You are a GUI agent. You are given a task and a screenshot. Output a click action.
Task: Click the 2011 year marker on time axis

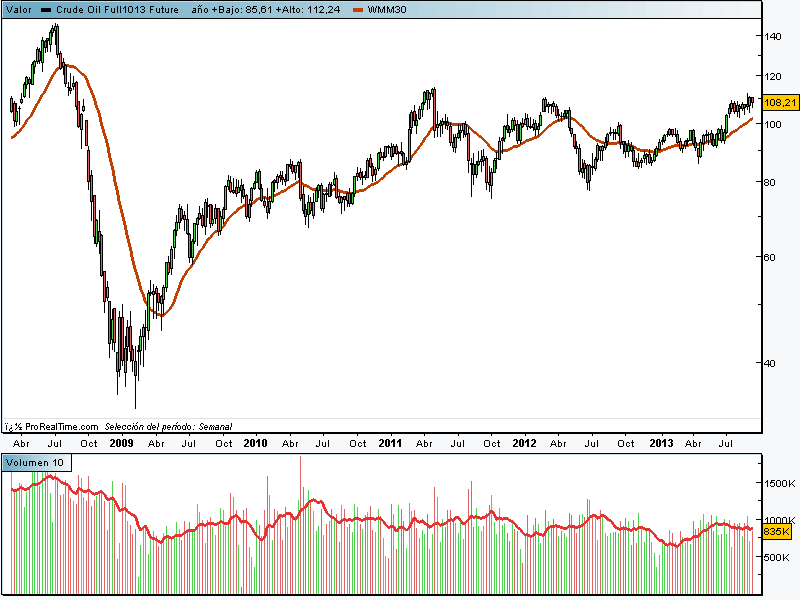tap(390, 443)
